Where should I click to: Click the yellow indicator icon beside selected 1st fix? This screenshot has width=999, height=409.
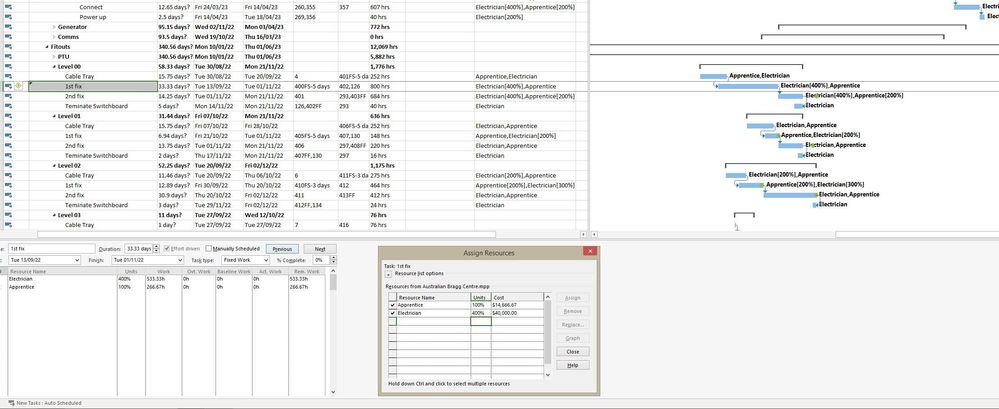pyautogui.click(x=19, y=86)
